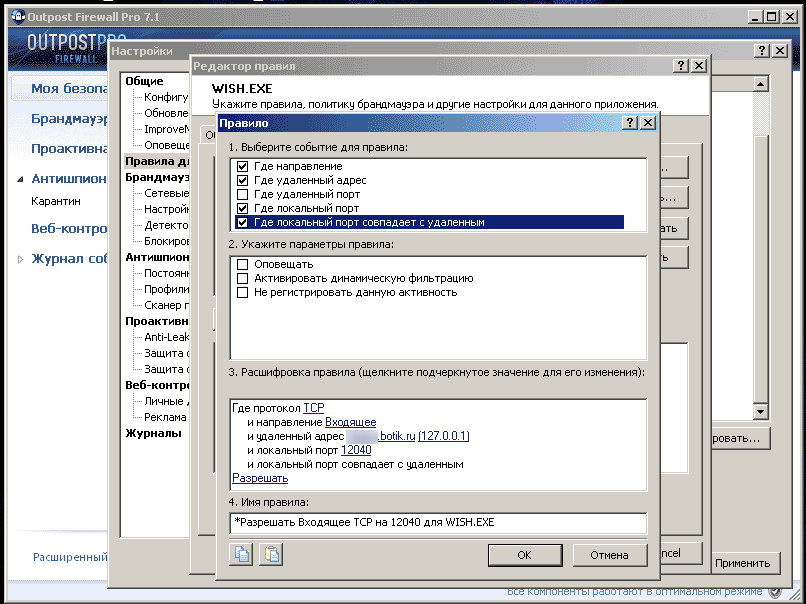Image resolution: width=806 pixels, height=604 pixels.
Task: Select ImproveNet item in settings tree
Action: pos(166,129)
